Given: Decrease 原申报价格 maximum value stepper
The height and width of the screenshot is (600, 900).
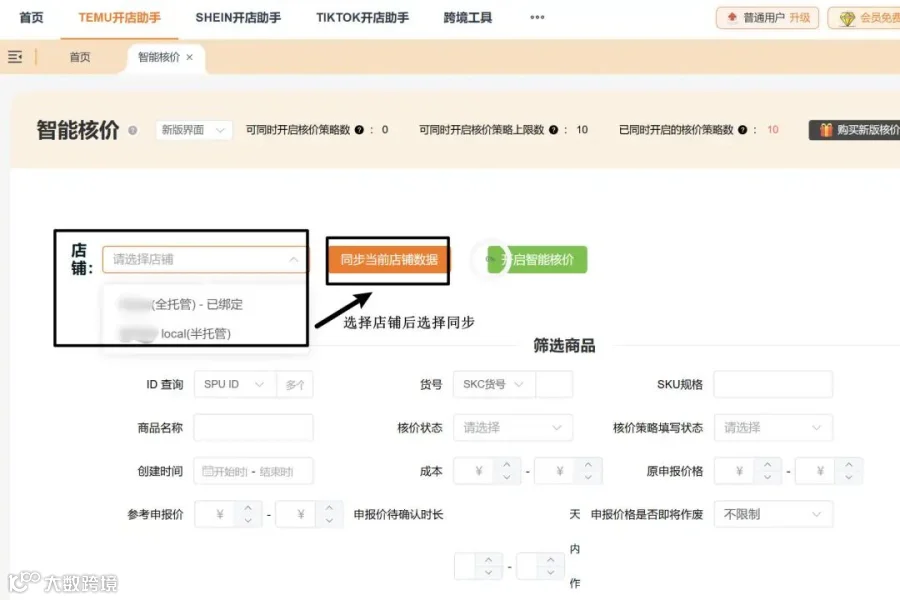Looking at the screenshot, I should click(849, 478).
